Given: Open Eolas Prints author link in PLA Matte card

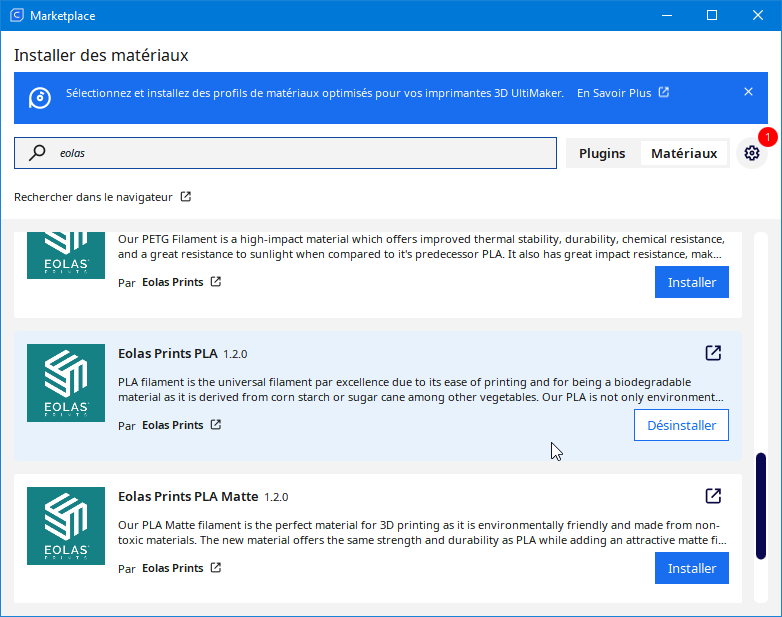Looking at the screenshot, I should [173, 568].
